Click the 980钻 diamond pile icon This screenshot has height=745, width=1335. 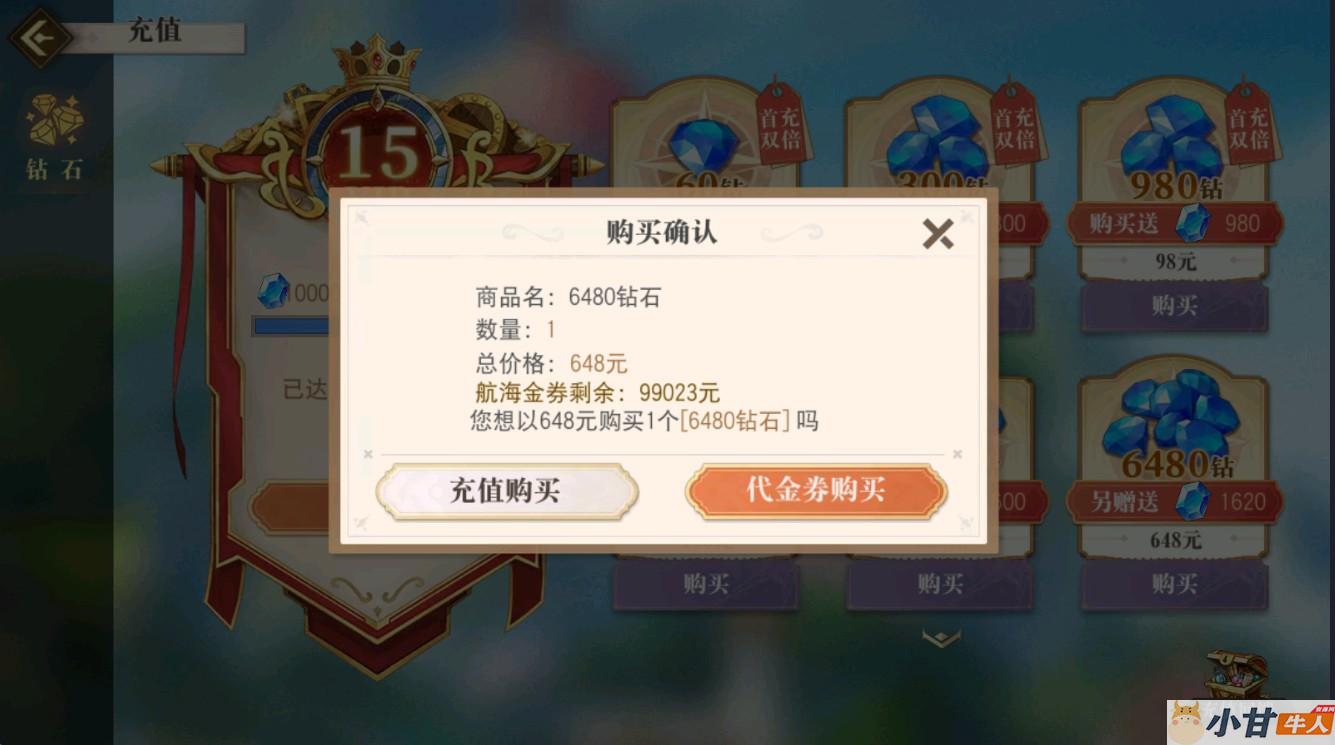click(1170, 135)
